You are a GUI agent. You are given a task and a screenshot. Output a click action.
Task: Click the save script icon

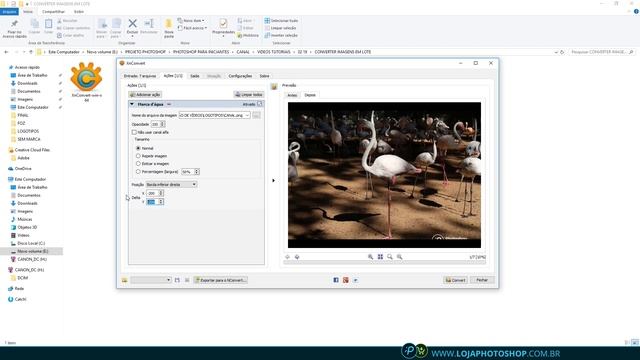[177, 280]
